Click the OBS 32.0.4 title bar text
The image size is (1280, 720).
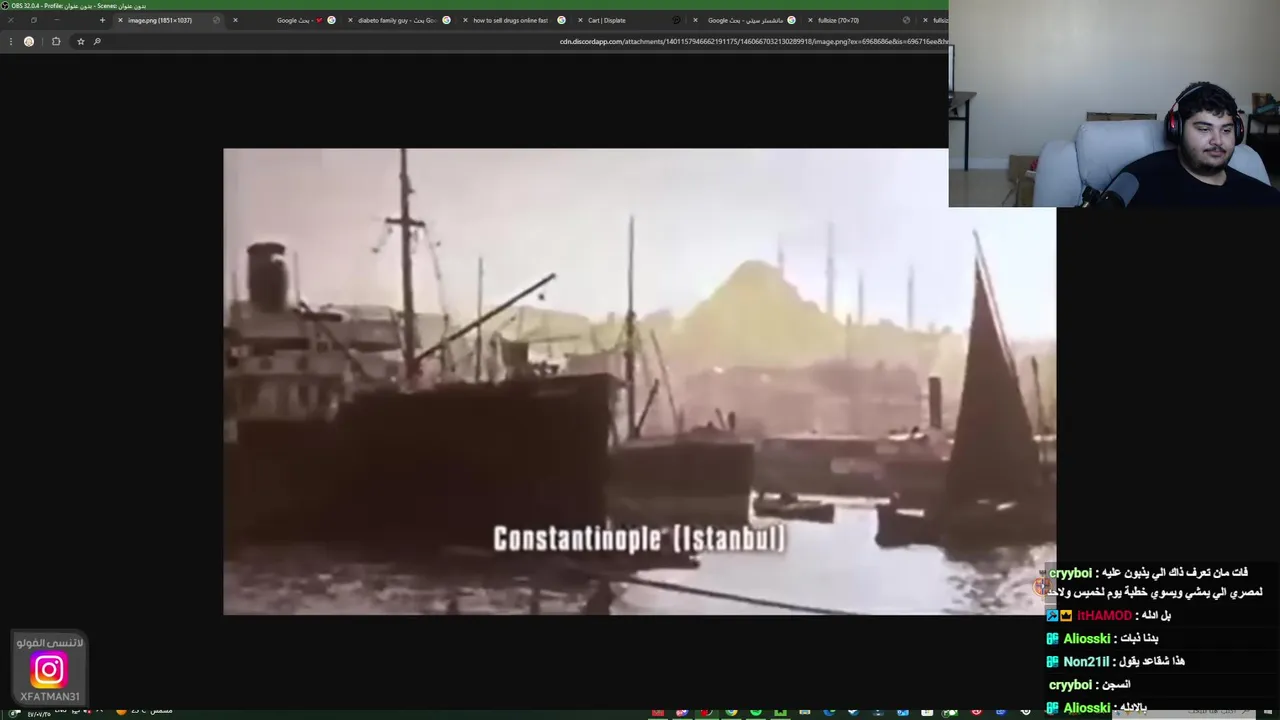[x=79, y=5]
